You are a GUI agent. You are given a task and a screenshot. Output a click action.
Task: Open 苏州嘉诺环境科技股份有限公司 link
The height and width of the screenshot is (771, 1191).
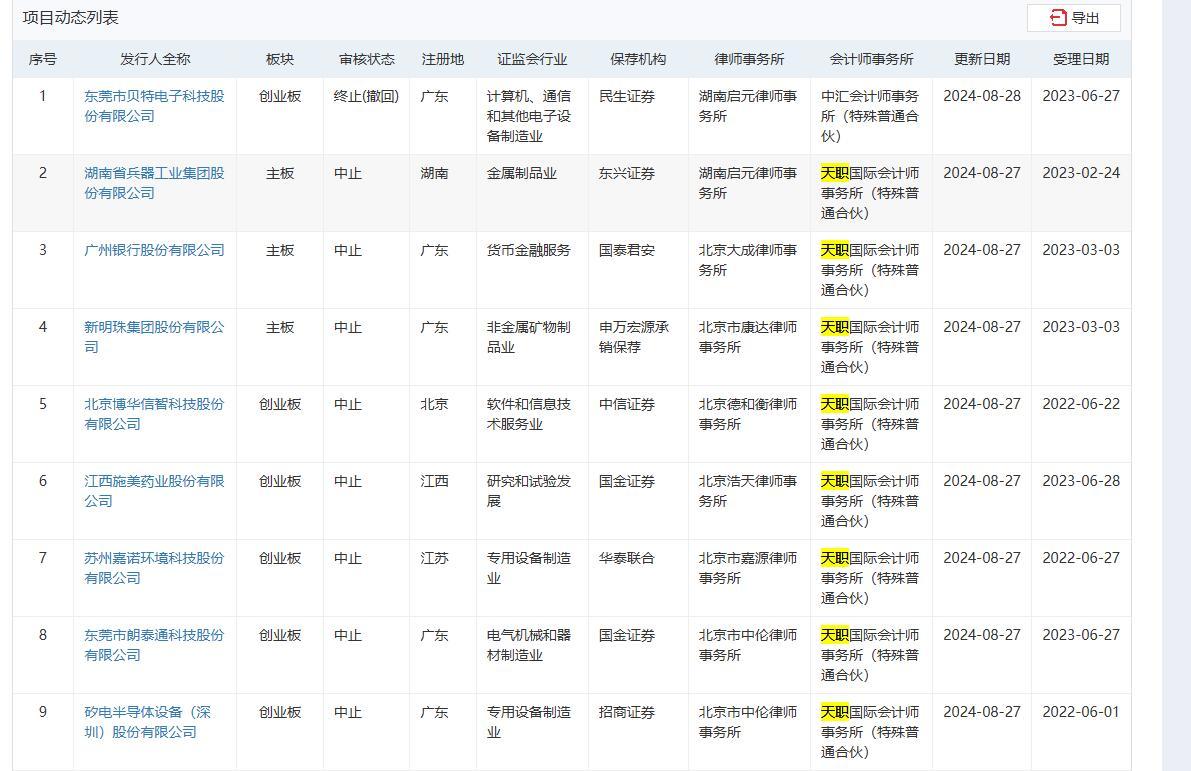154,567
